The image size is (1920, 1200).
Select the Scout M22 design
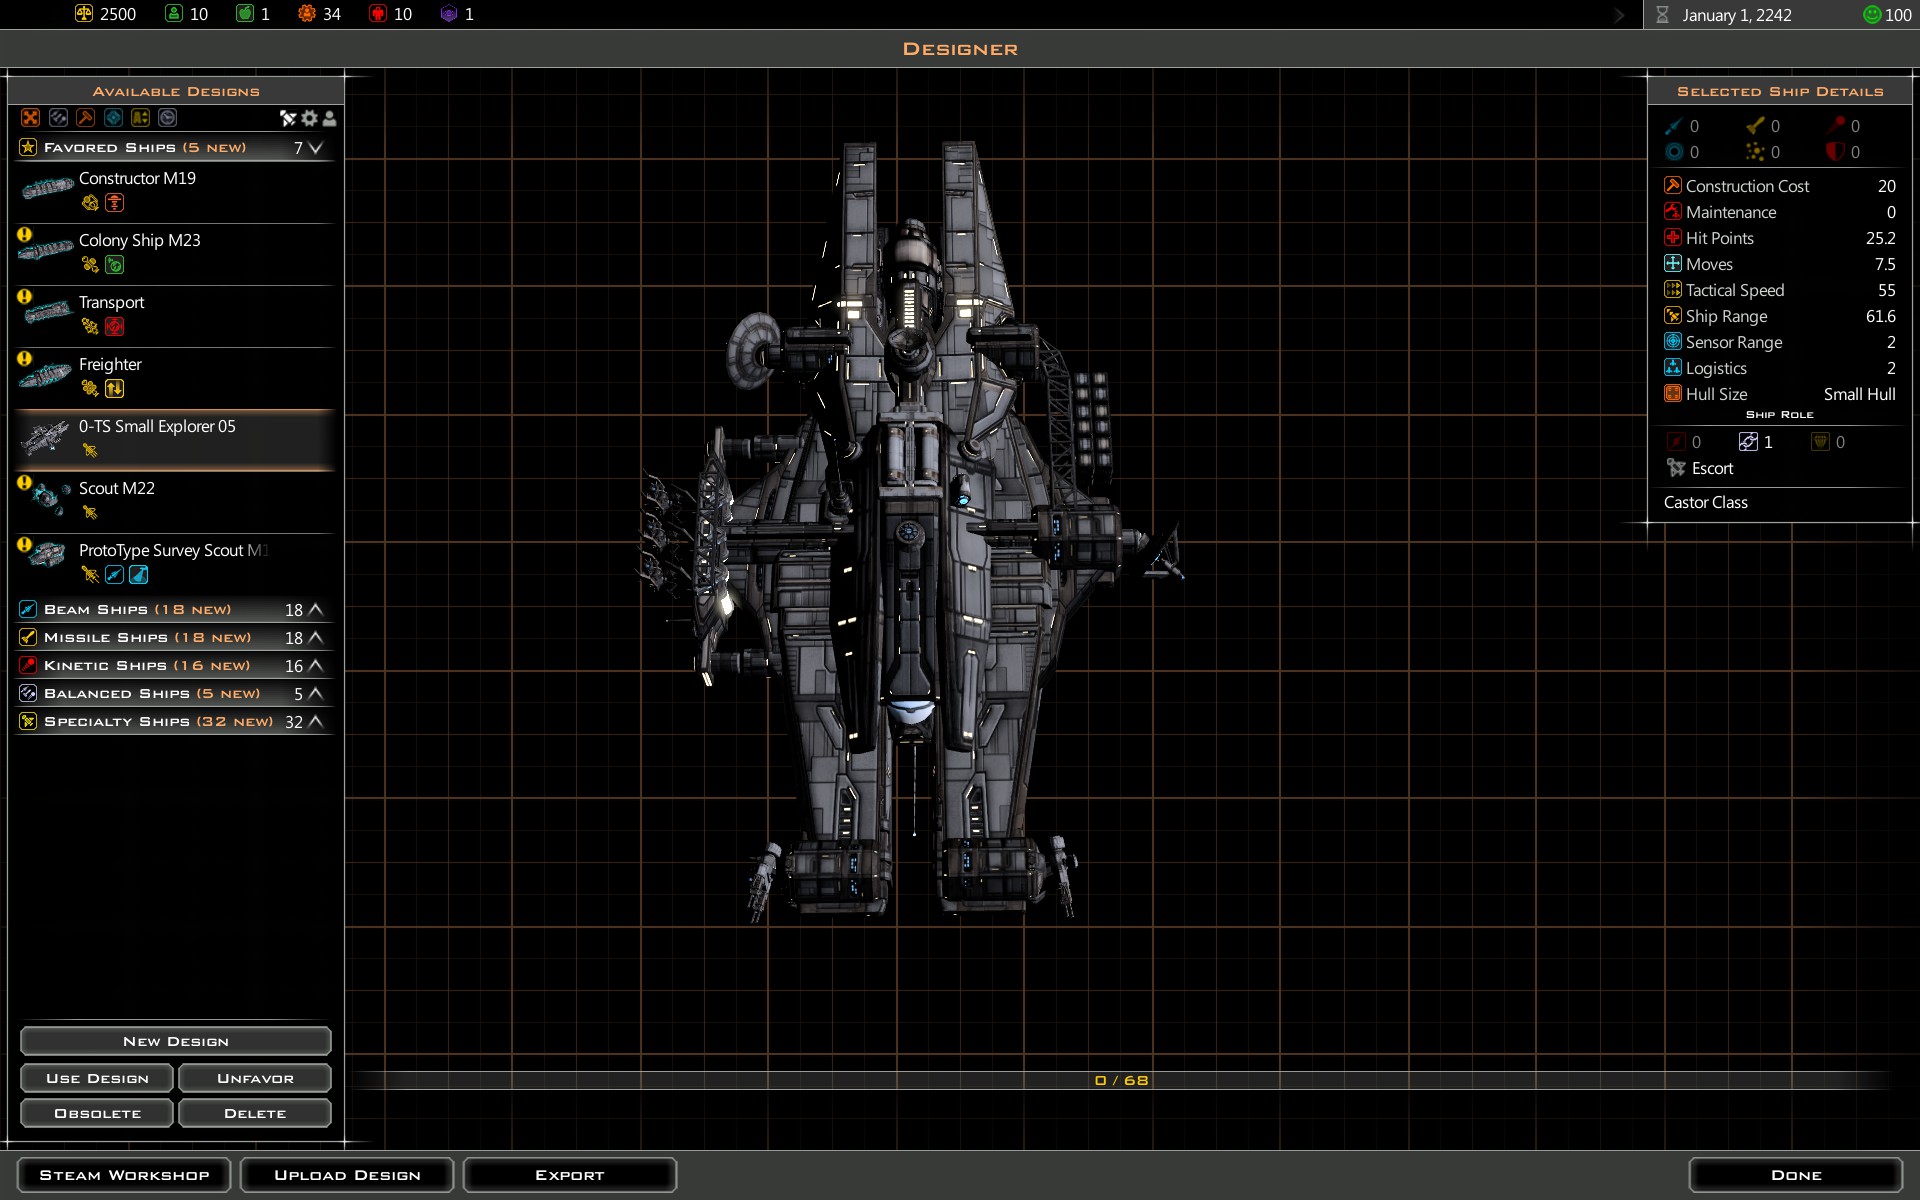click(x=175, y=501)
